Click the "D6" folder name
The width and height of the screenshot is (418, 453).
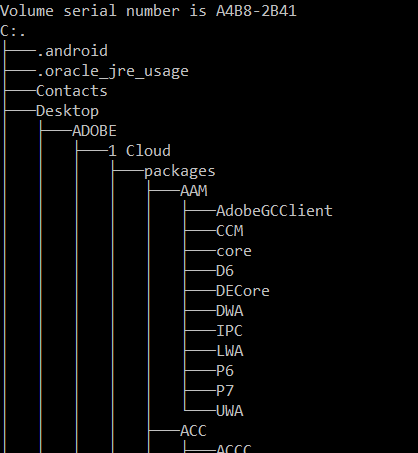(x=225, y=271)
